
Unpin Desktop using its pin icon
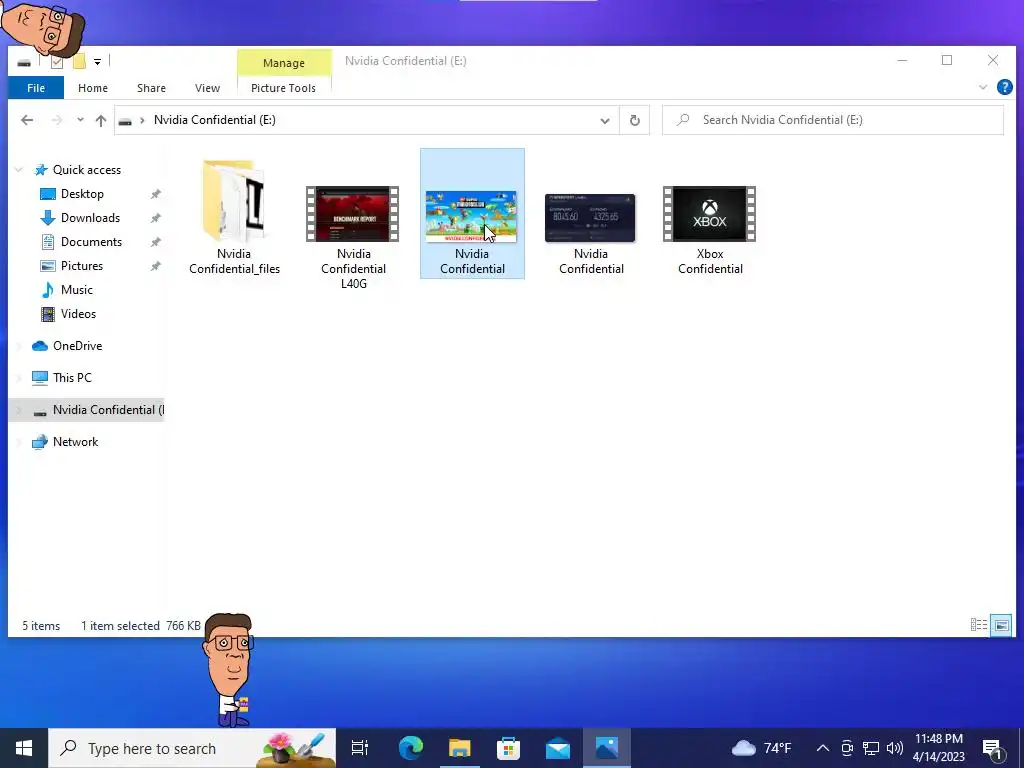[155, 195]
